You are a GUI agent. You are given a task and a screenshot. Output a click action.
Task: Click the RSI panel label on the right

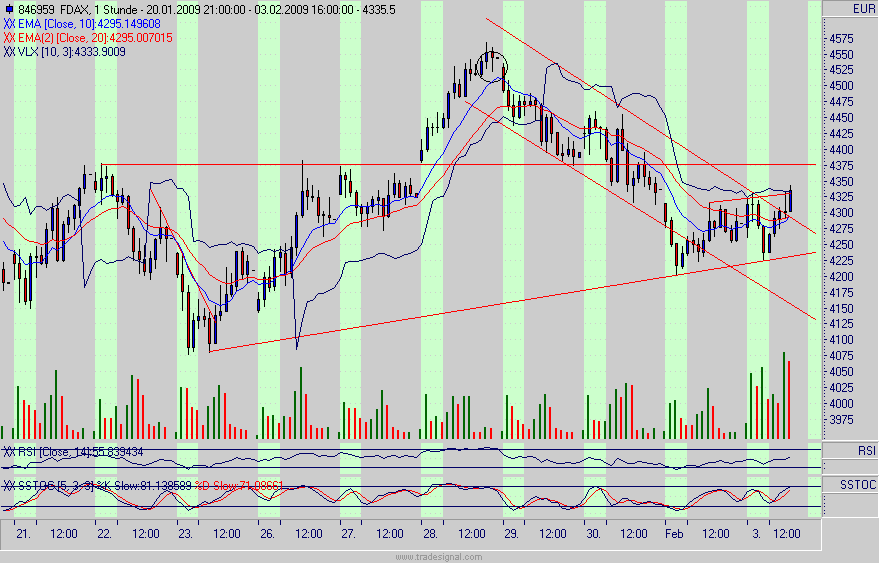867,450
